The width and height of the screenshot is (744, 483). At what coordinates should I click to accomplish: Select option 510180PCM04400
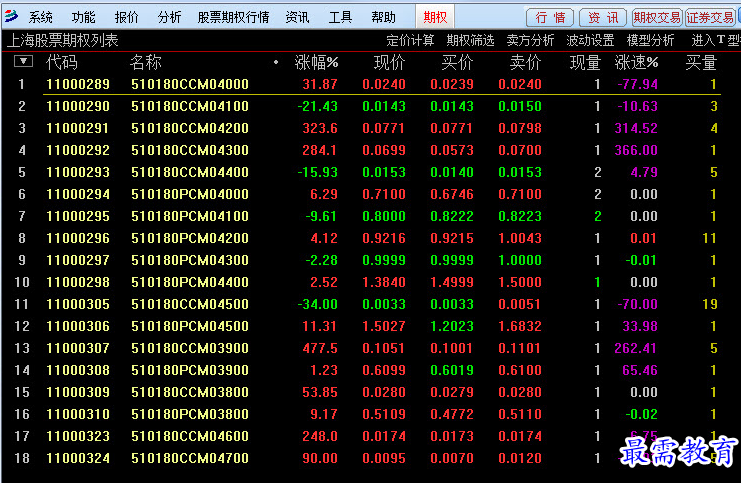[190, 282]
